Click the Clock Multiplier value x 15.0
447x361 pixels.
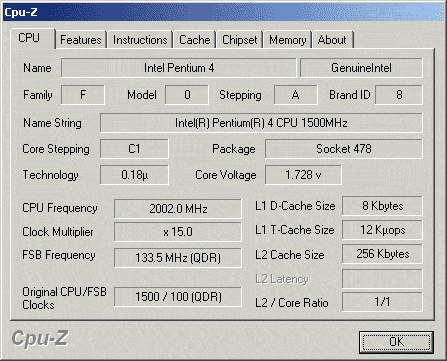click(178, 232)
